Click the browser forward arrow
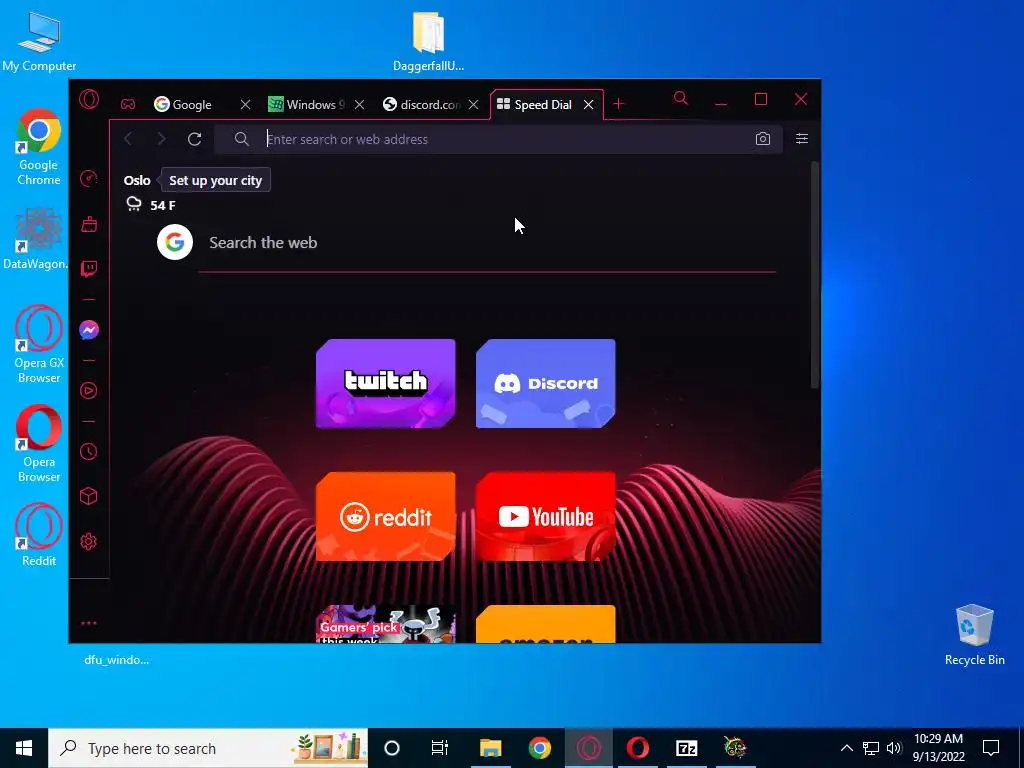This screenshot has width=1024, height=768. click(161, 138)
